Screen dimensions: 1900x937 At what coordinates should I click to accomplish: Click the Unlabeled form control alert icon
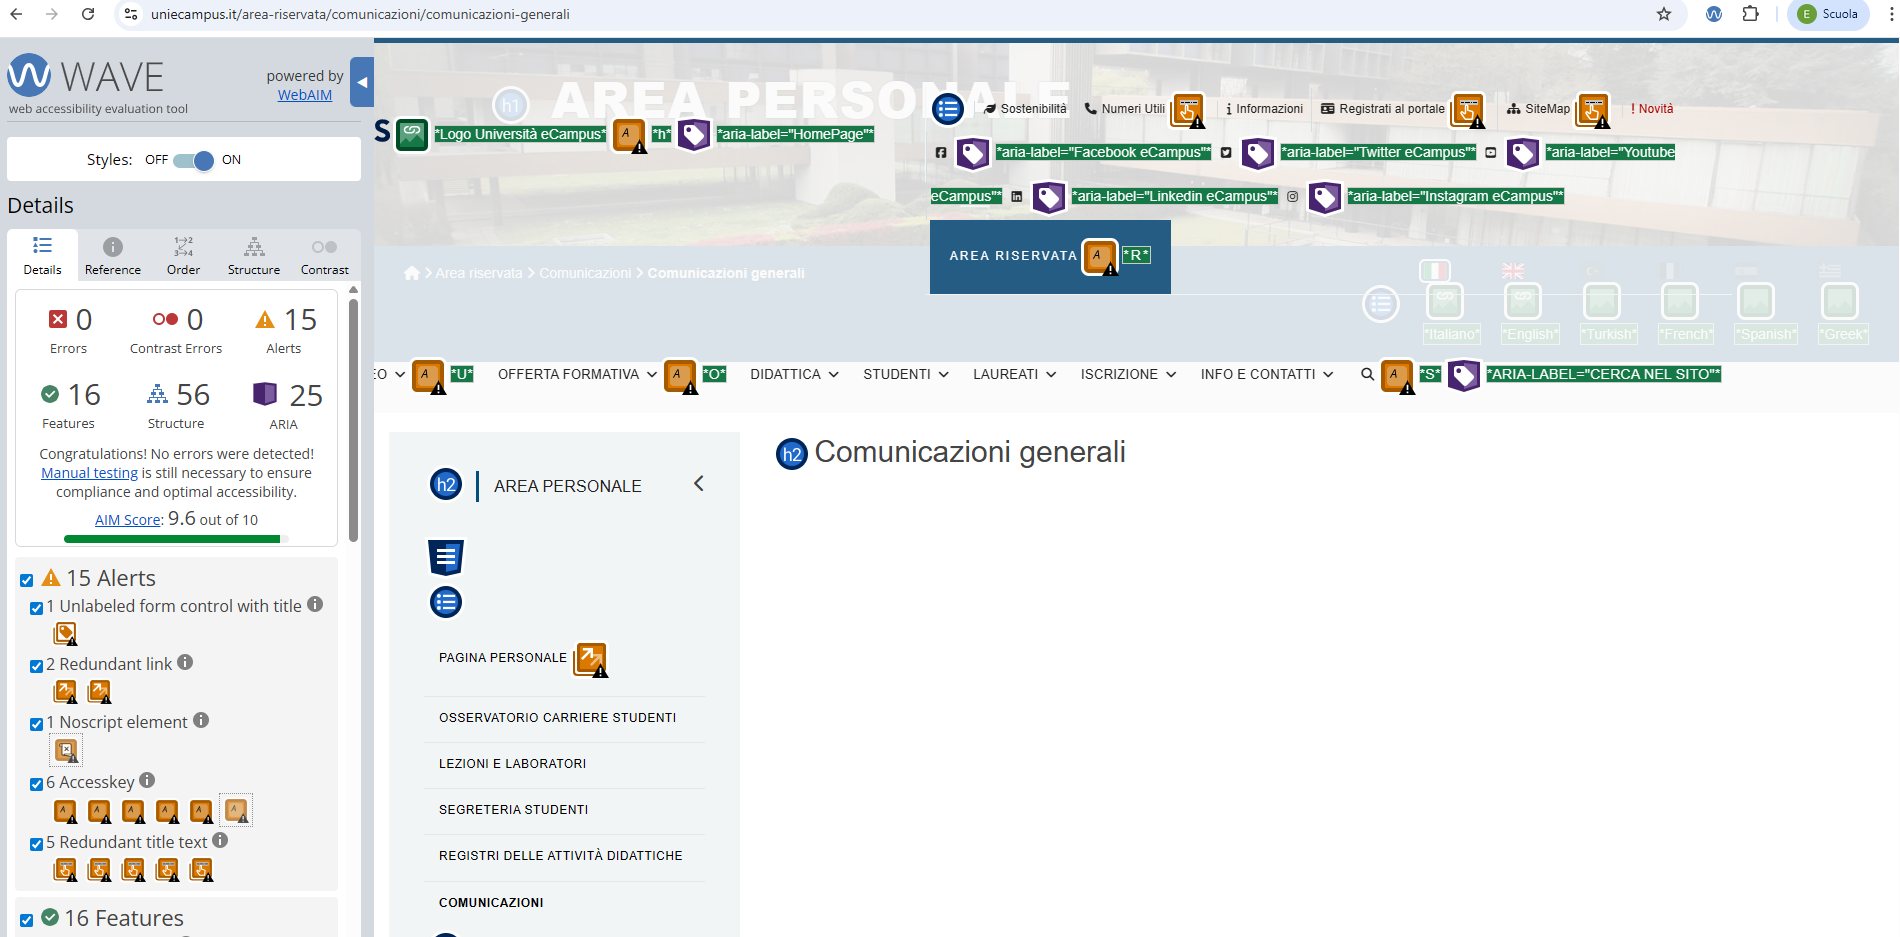tap(65, 634)
